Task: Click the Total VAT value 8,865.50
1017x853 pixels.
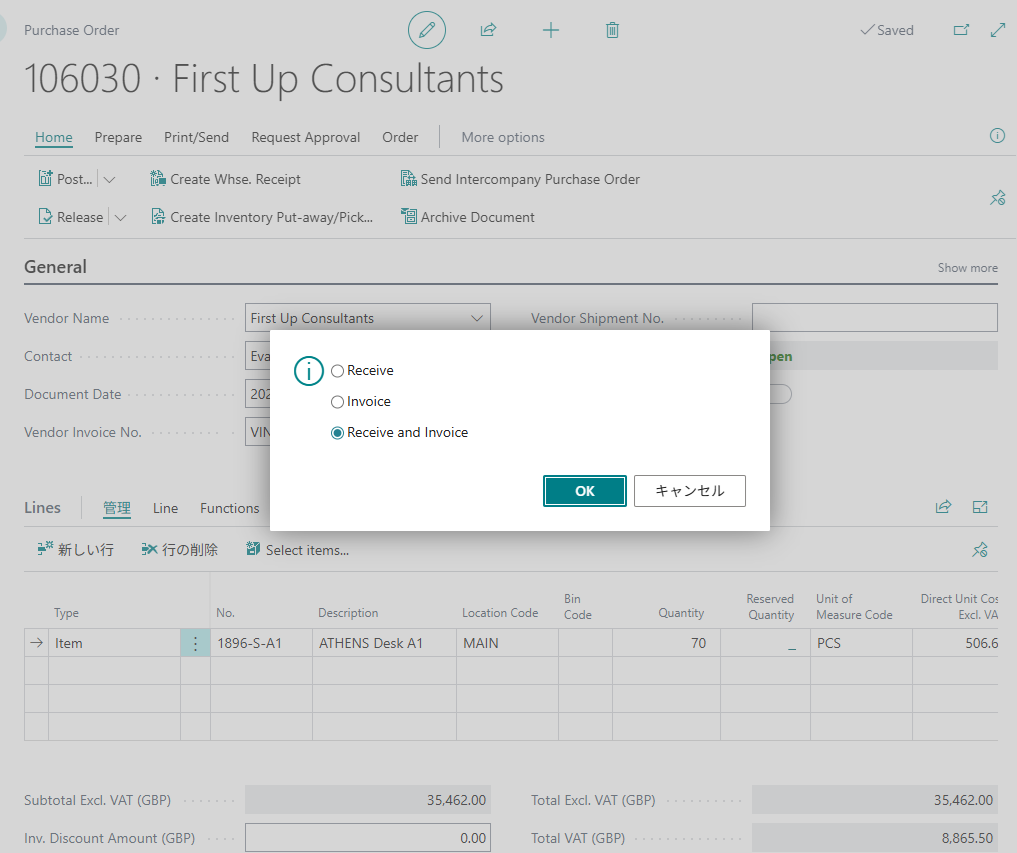Action: click(874, 837)
